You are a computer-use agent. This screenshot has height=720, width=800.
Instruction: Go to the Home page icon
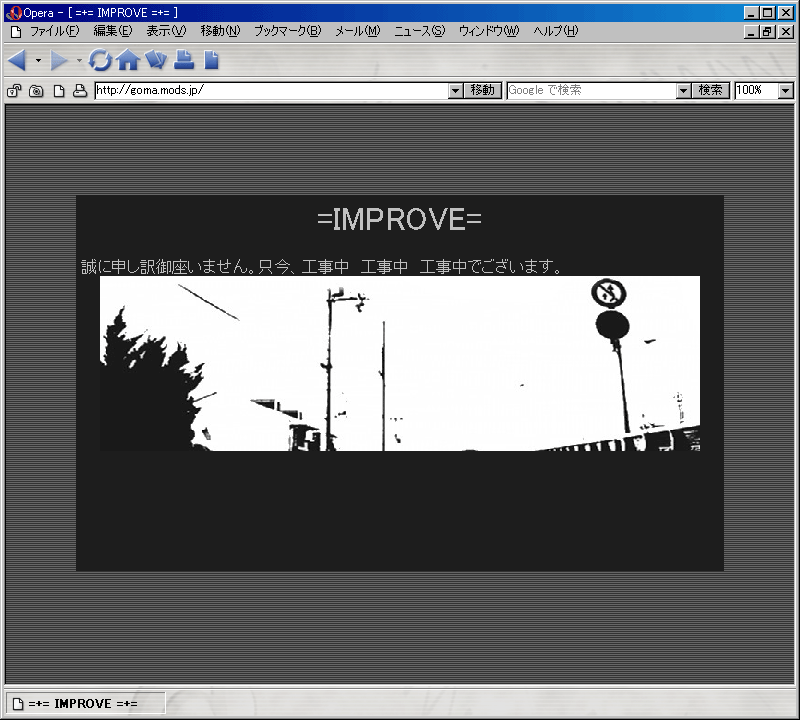[x=128, y=60]
